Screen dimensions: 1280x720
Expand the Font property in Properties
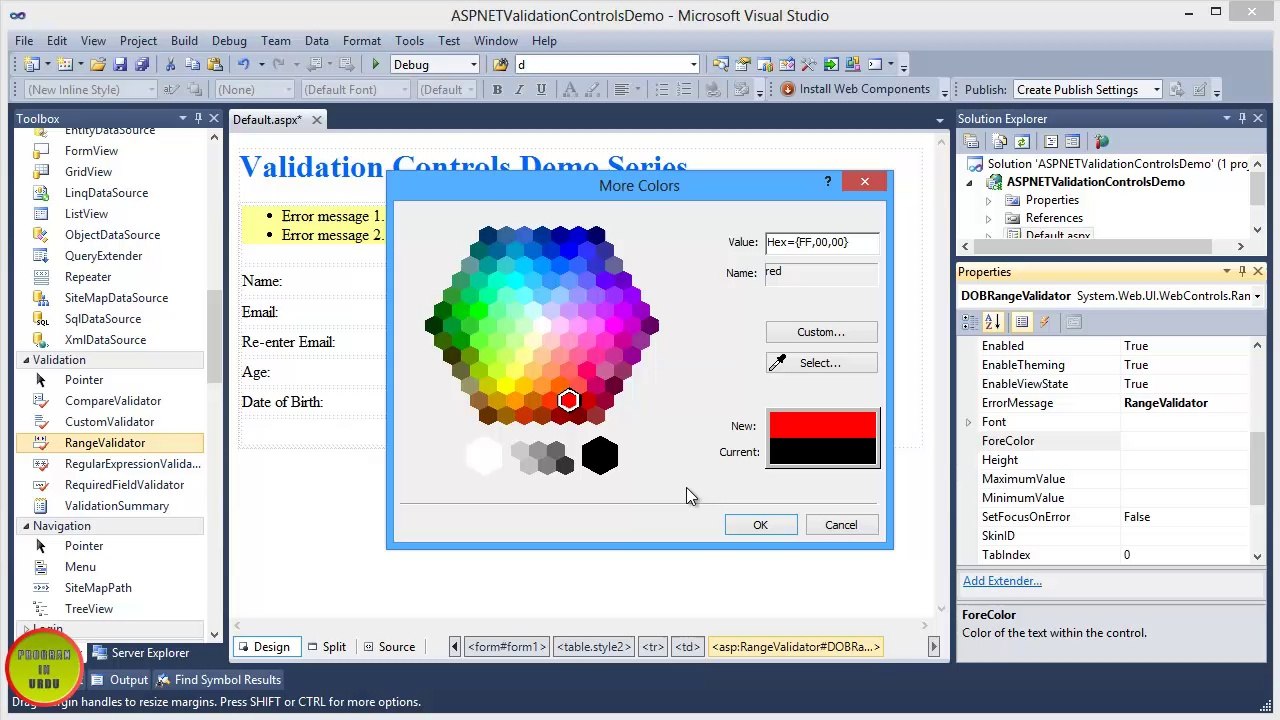(x=968, y=422)
